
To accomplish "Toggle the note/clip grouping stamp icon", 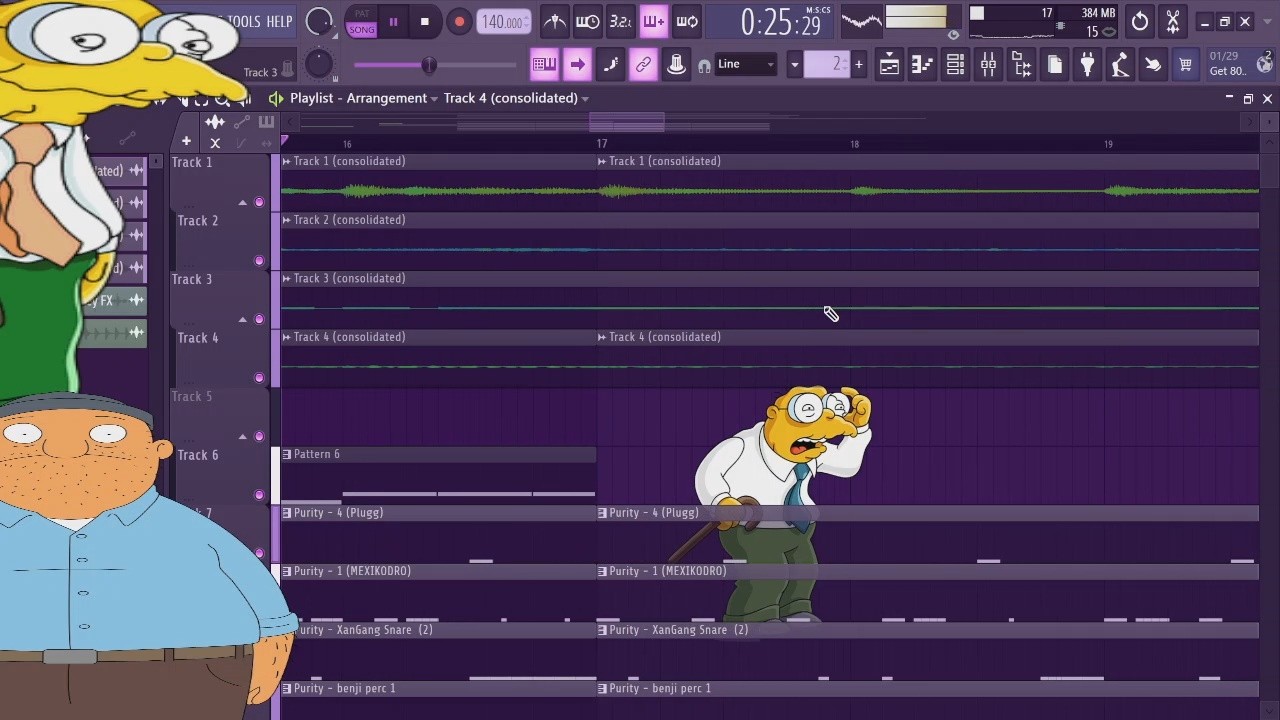I will (676, 65).
